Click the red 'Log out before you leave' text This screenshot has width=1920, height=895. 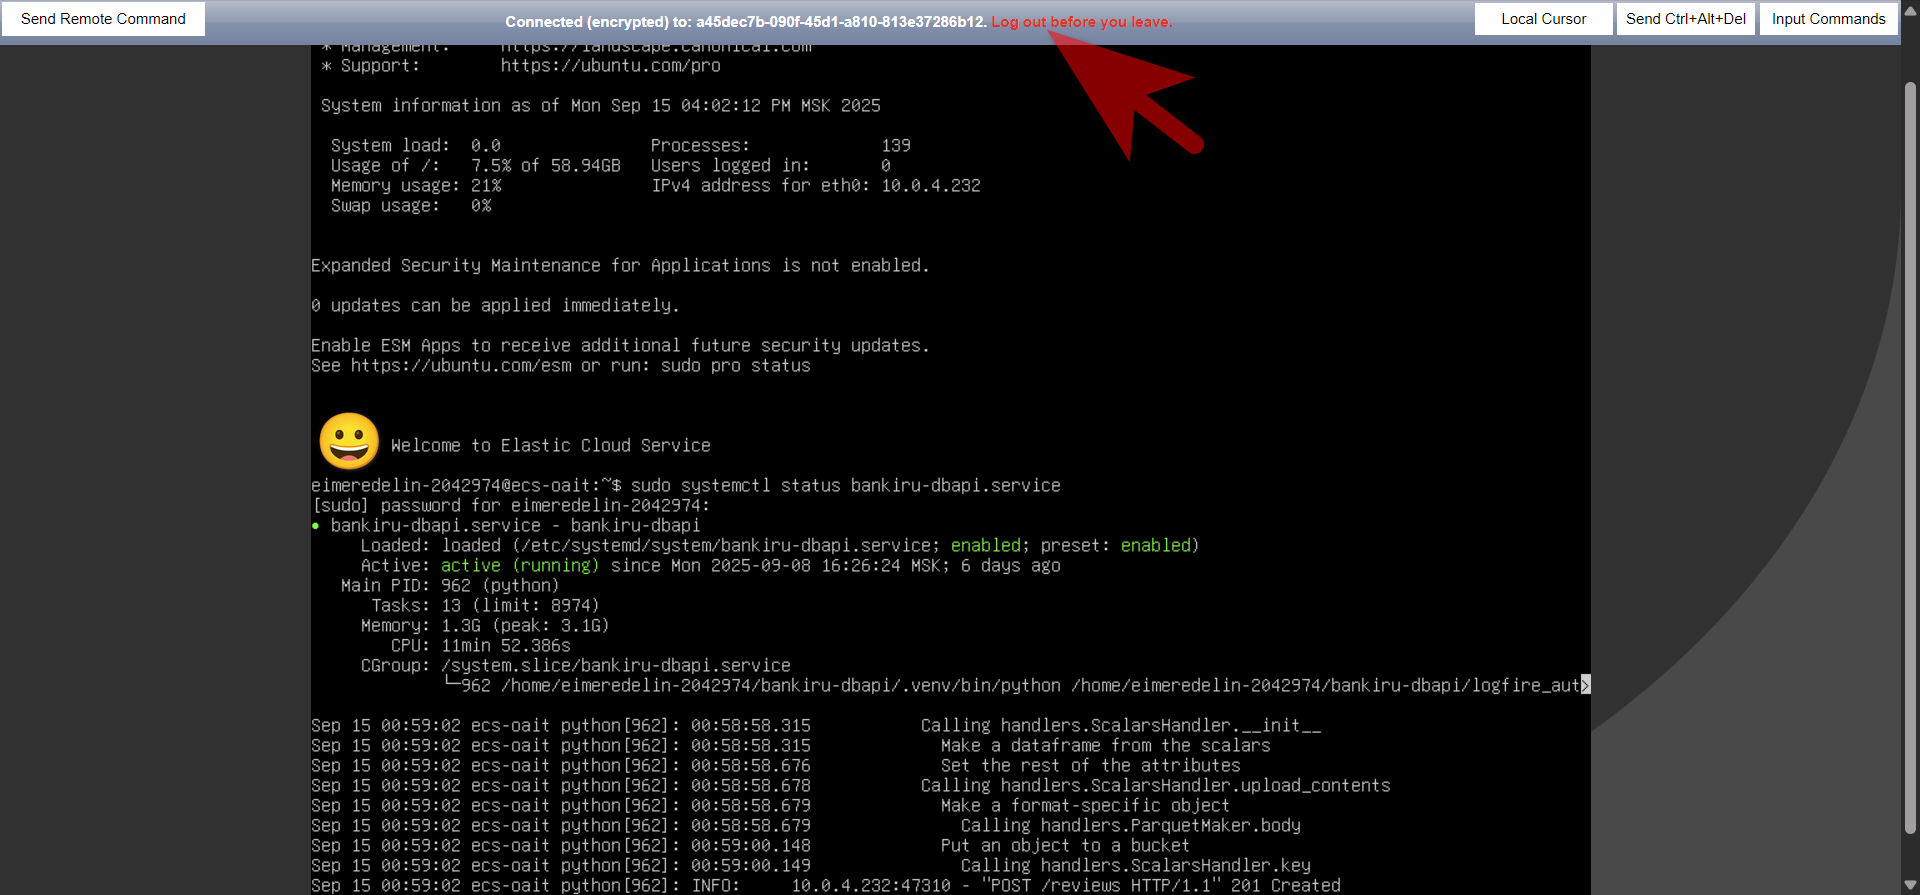point(1081,22)
